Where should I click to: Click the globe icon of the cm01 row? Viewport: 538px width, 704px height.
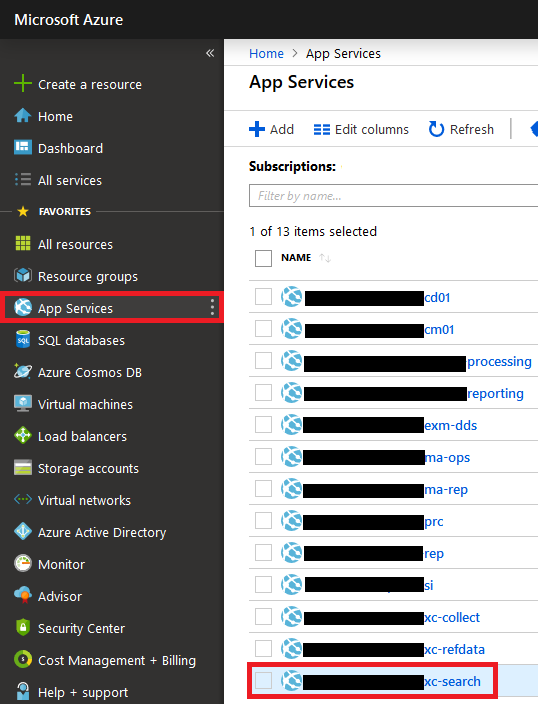[x=291, y=329]
